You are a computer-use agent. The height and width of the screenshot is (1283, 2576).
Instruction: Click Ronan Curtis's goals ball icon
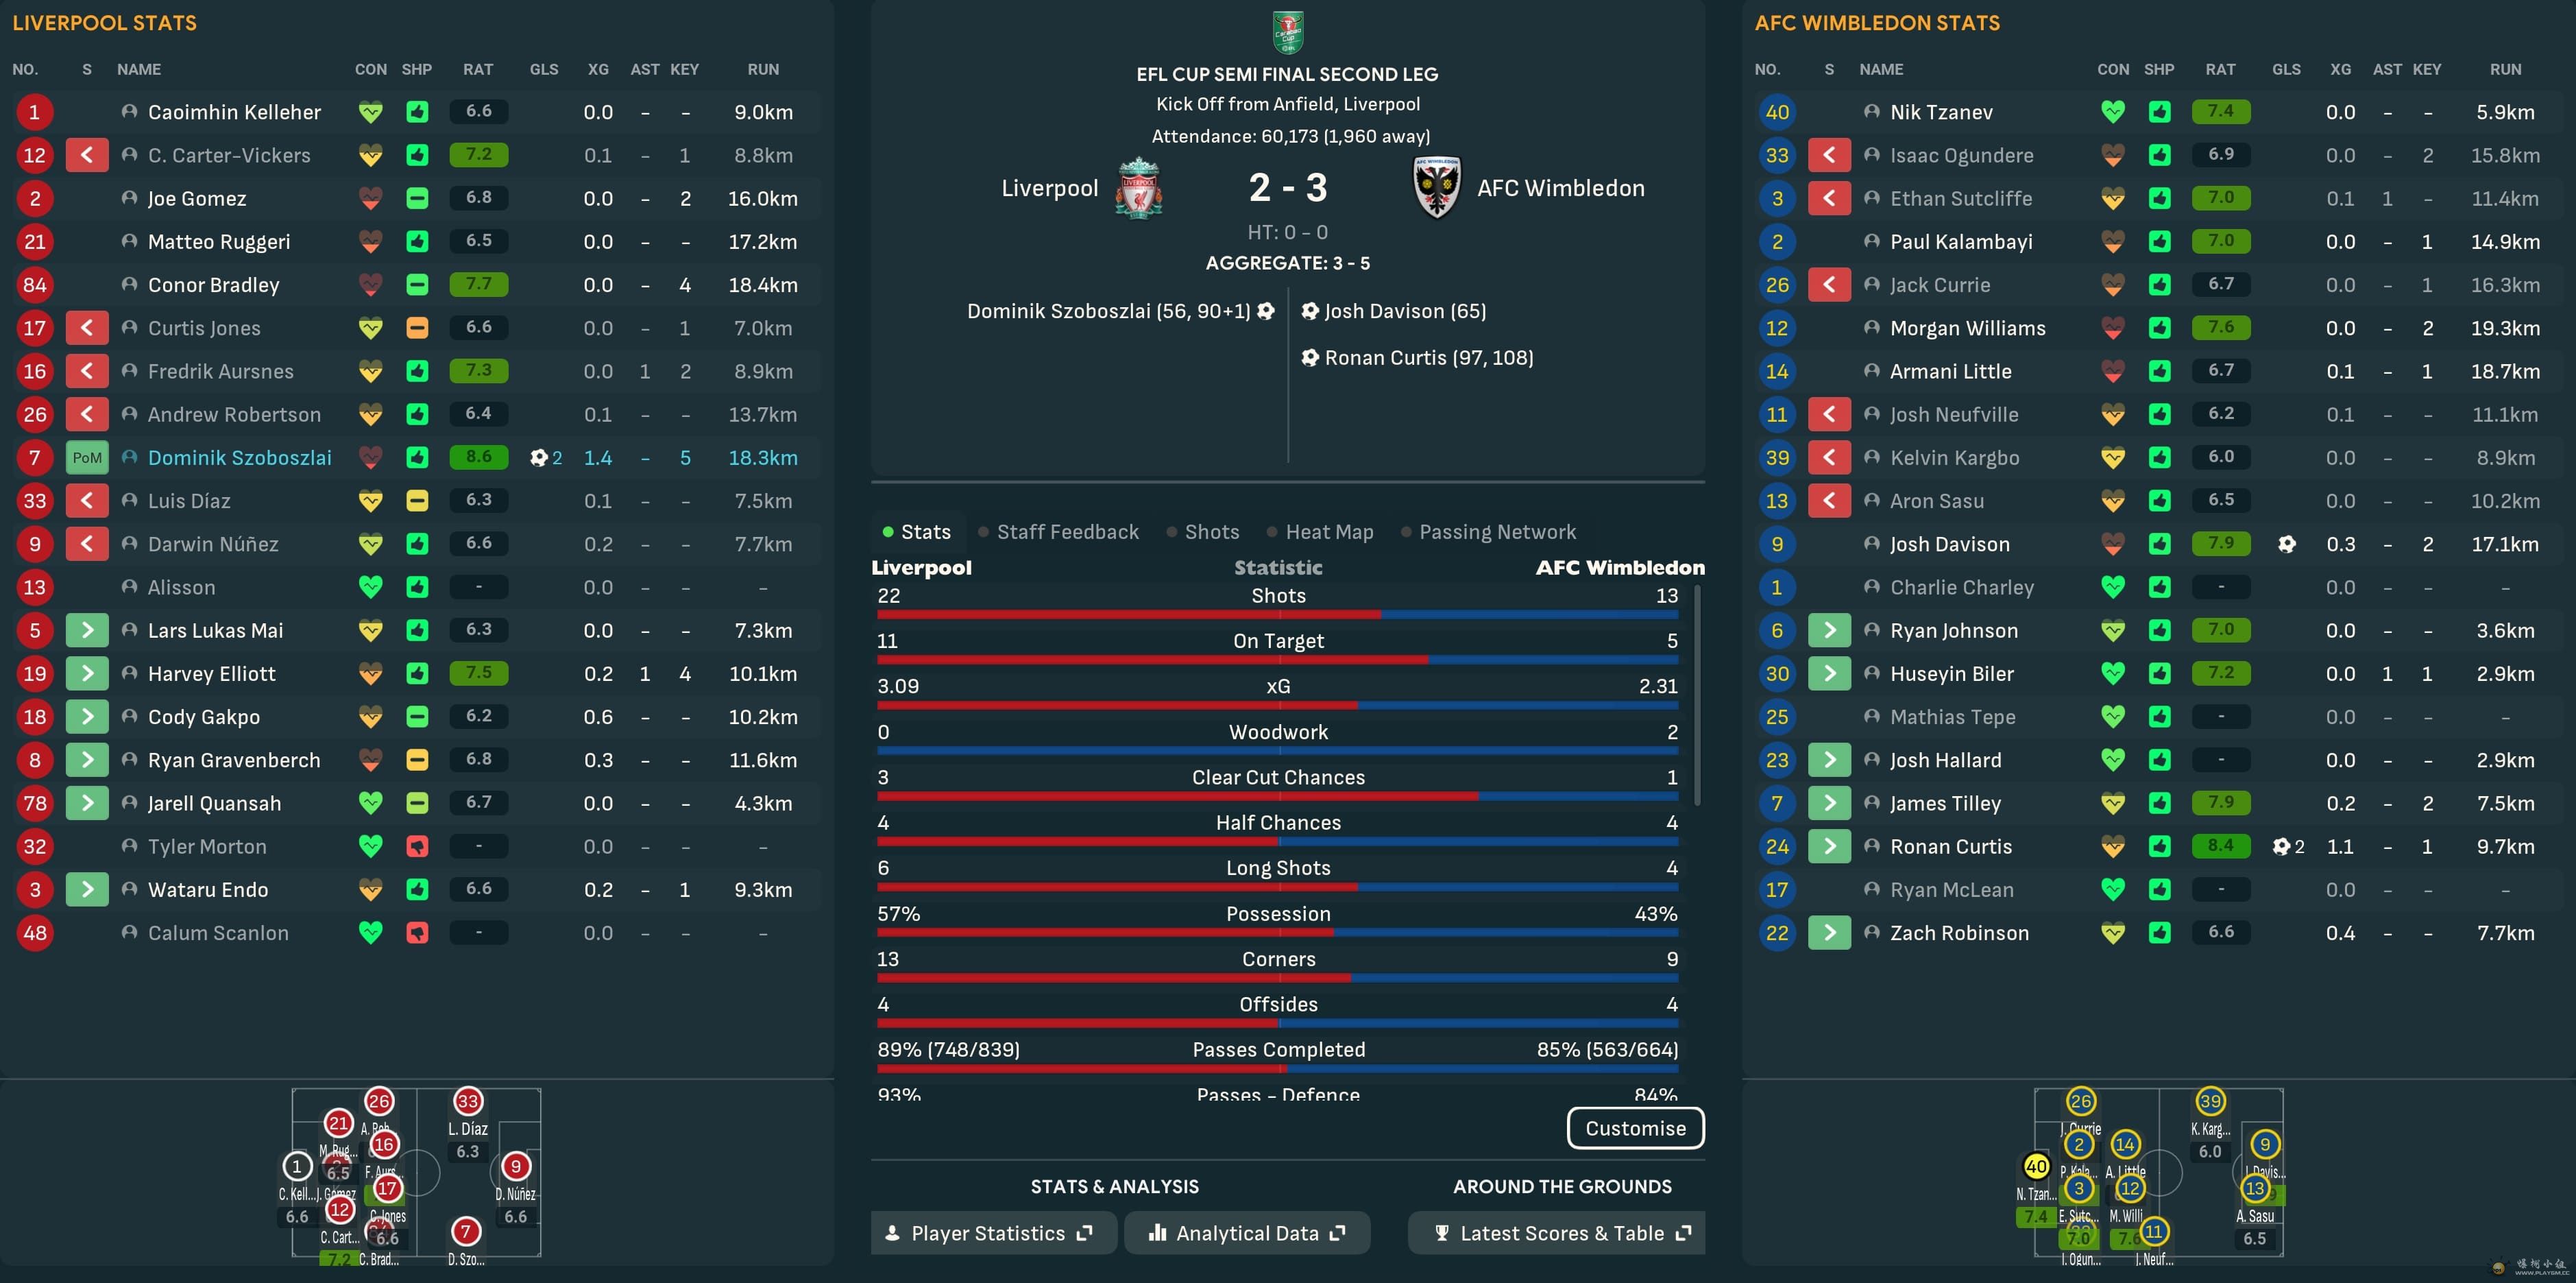coord(2281,847)
